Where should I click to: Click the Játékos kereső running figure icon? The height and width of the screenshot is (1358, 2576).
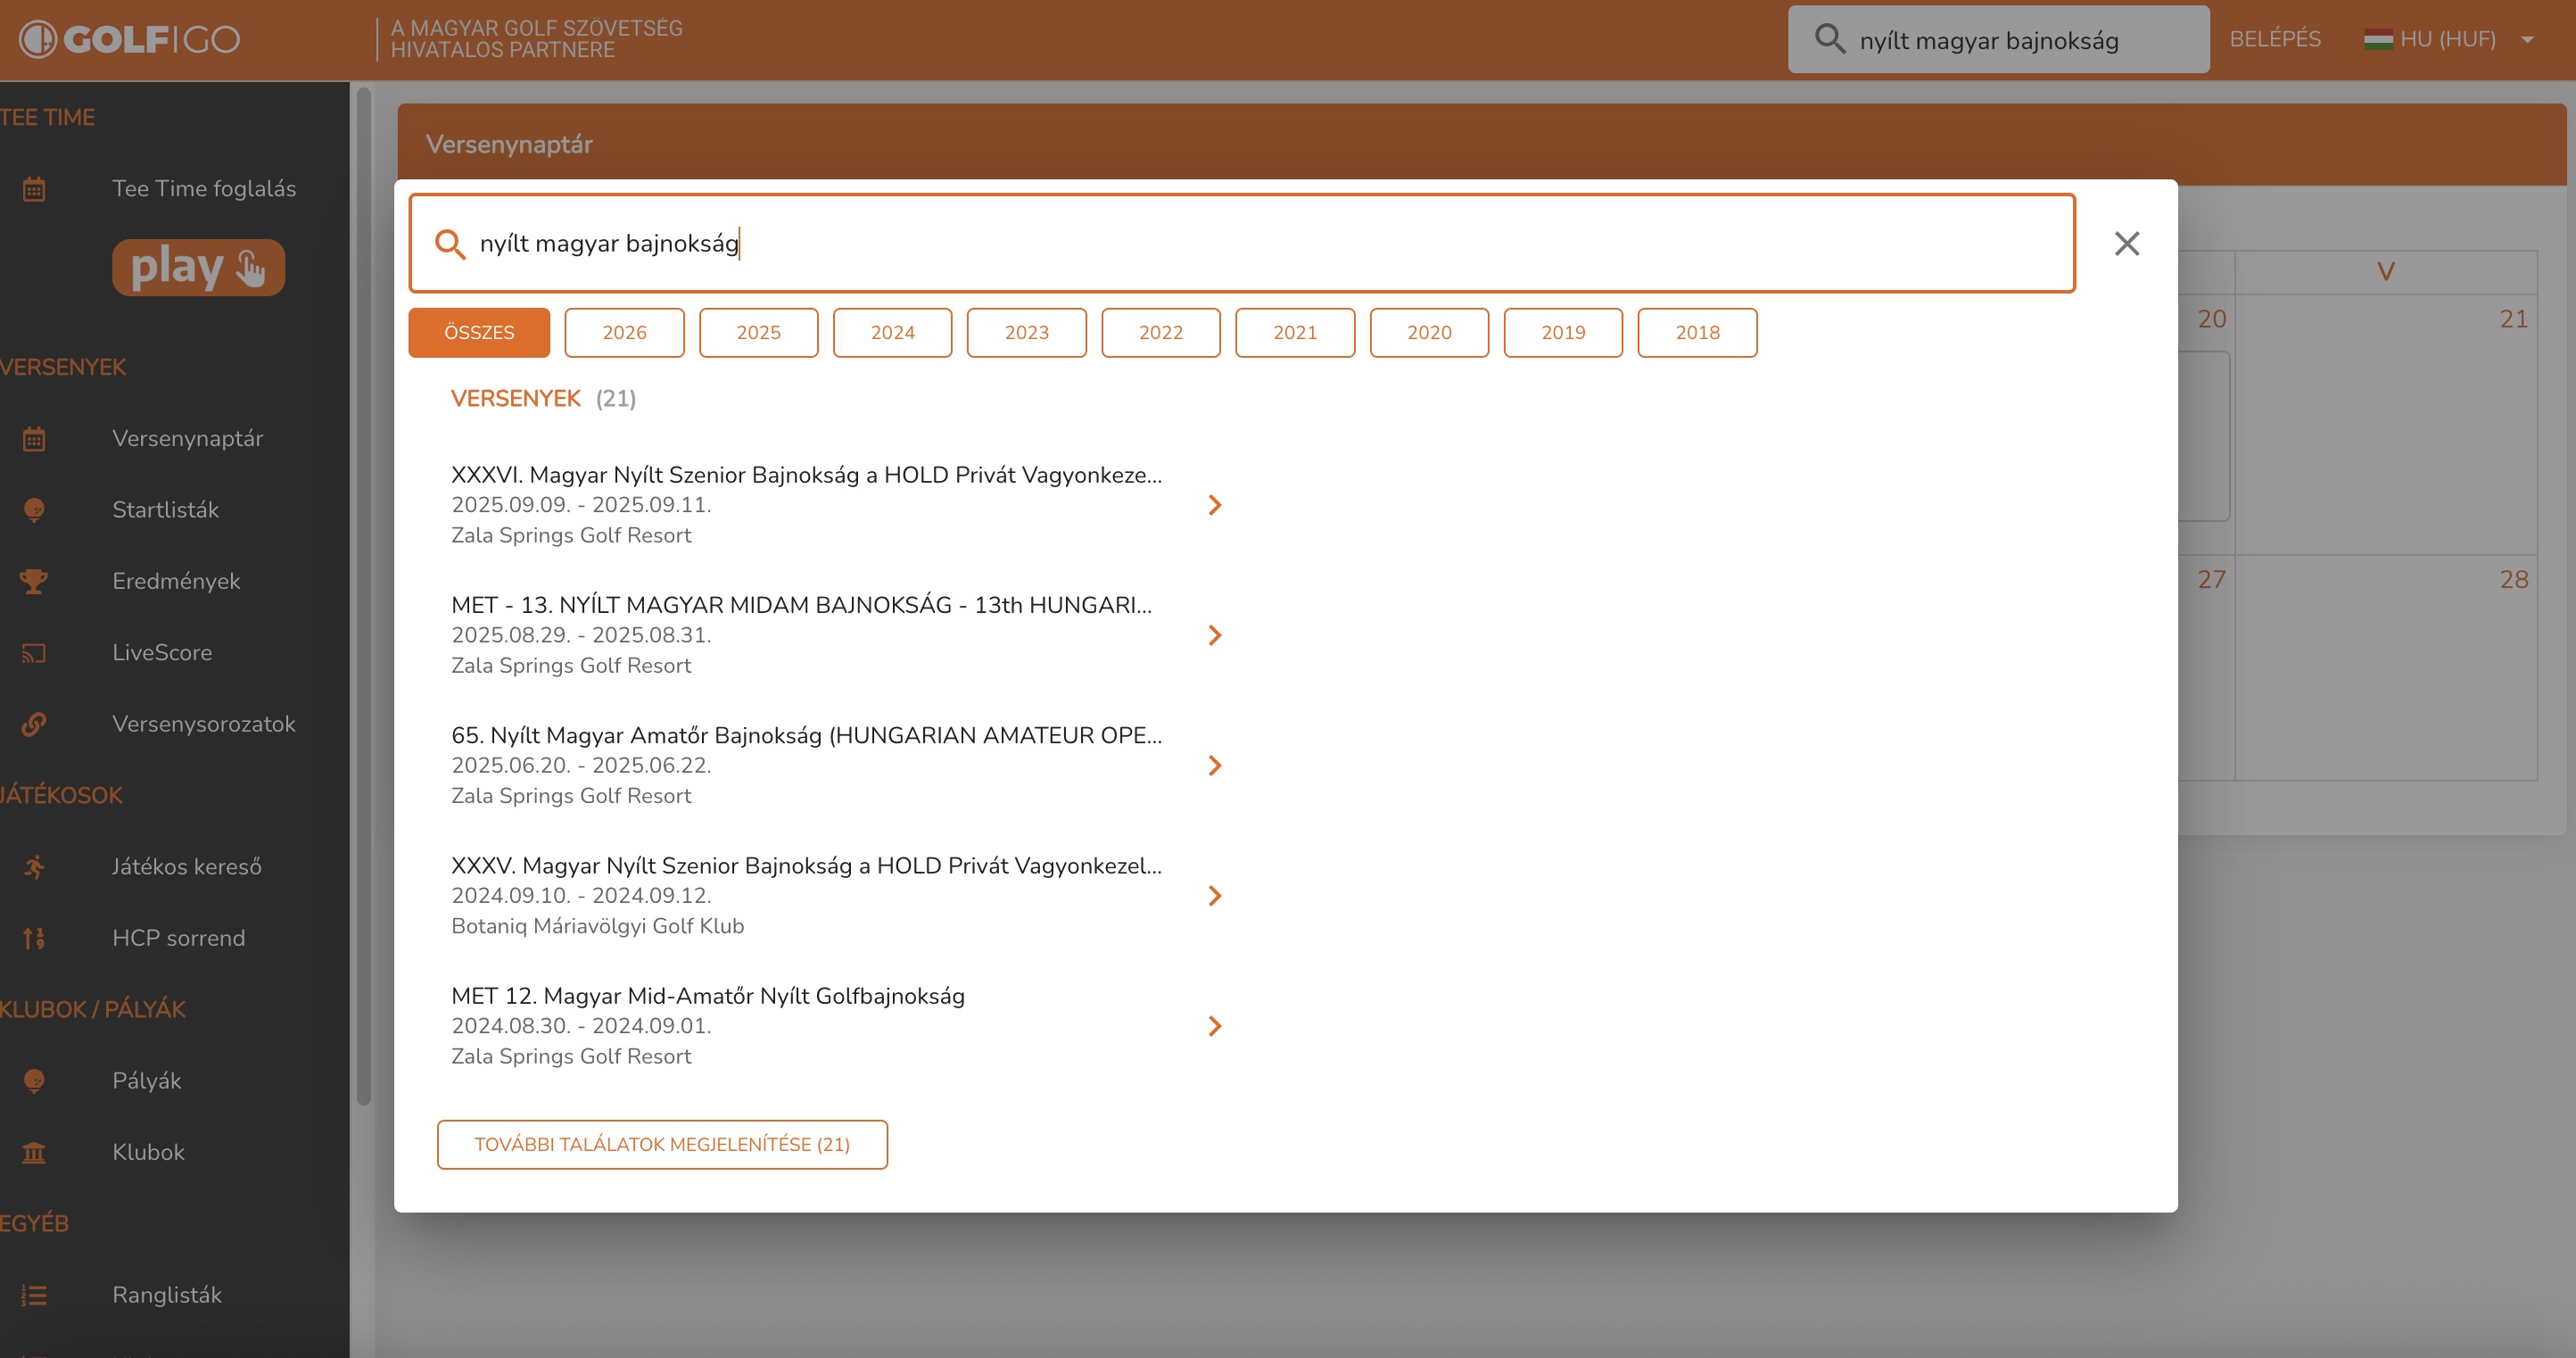[x=34, y=867]
